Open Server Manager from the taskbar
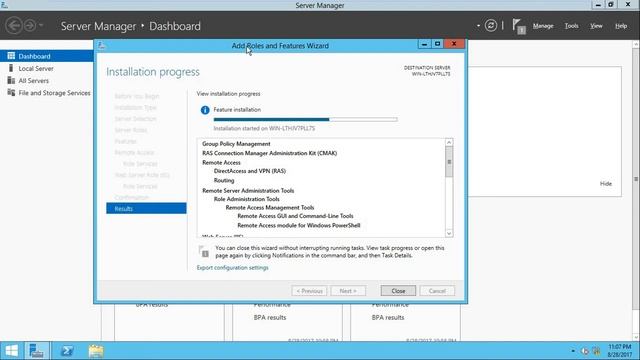 (37, 351)
